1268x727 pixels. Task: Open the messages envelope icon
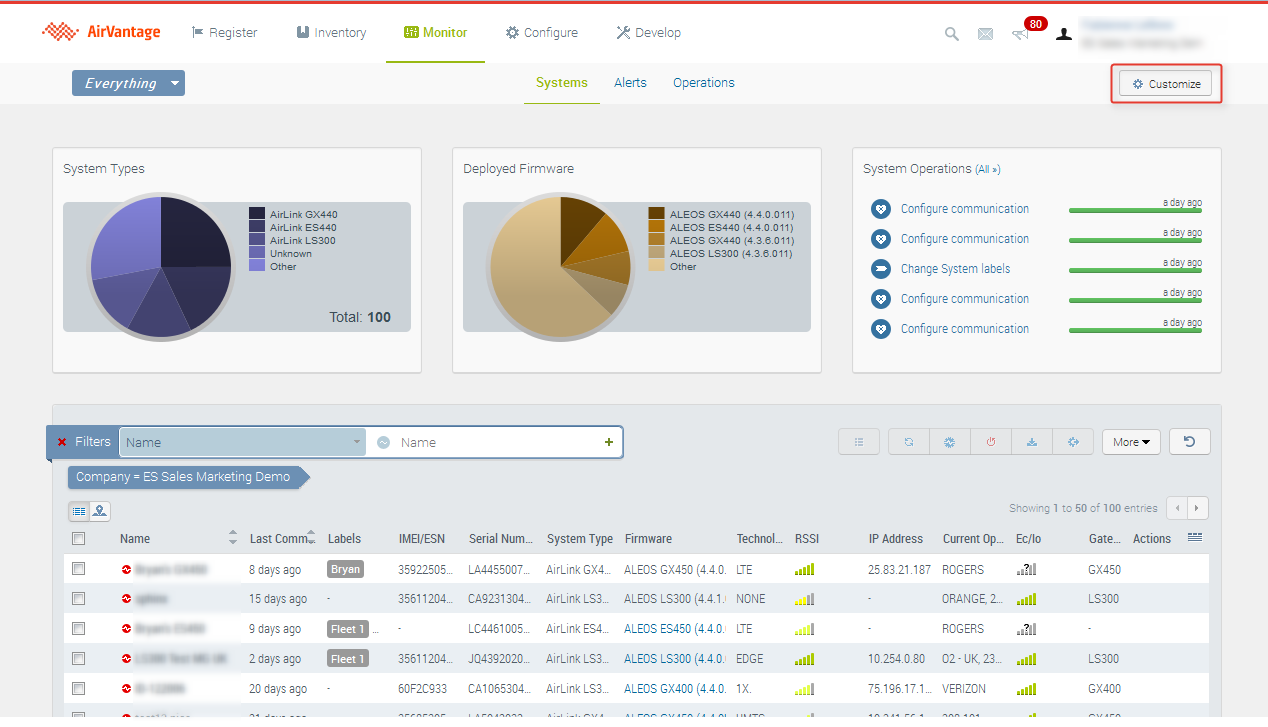coord(985,34)
